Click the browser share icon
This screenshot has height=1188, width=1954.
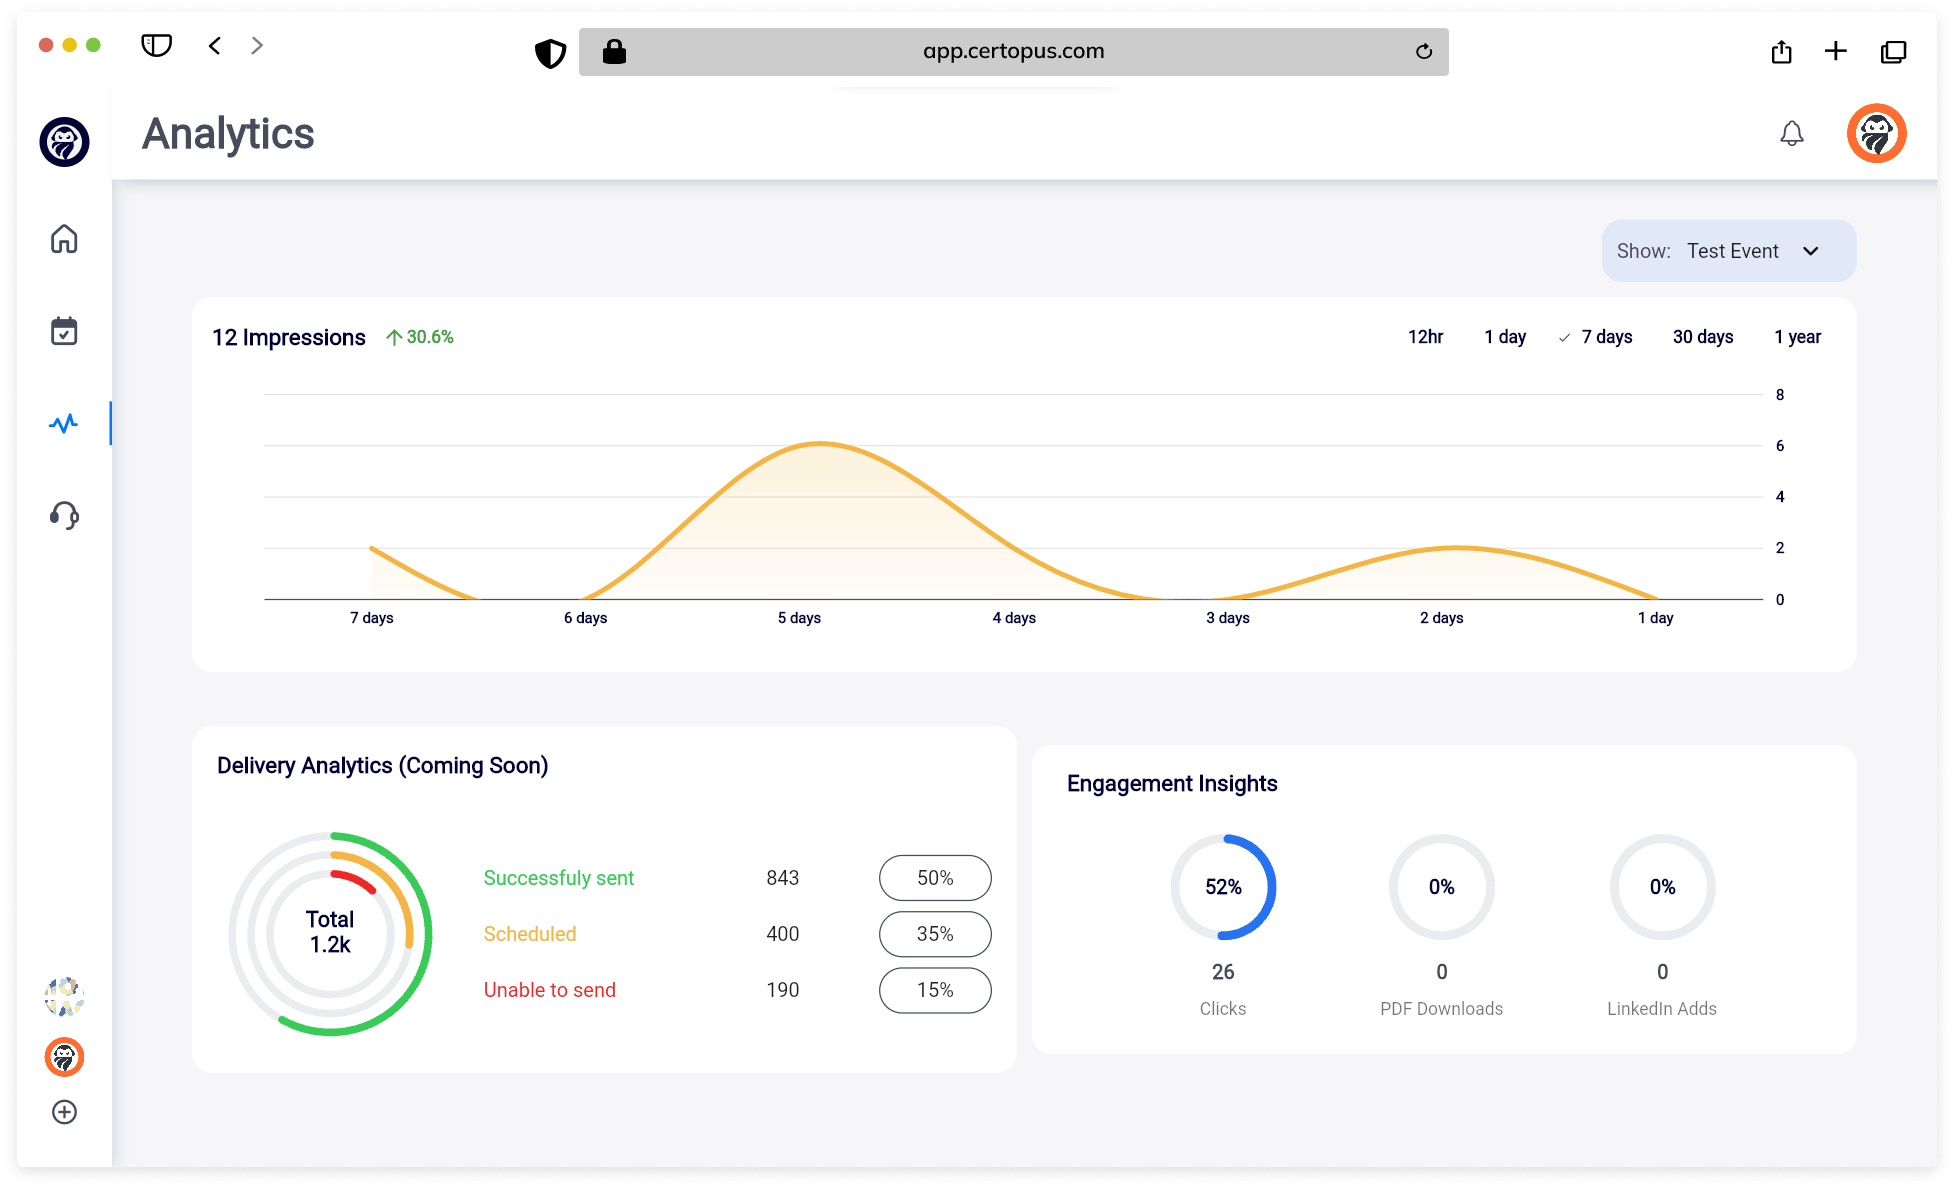[1781, 51]
